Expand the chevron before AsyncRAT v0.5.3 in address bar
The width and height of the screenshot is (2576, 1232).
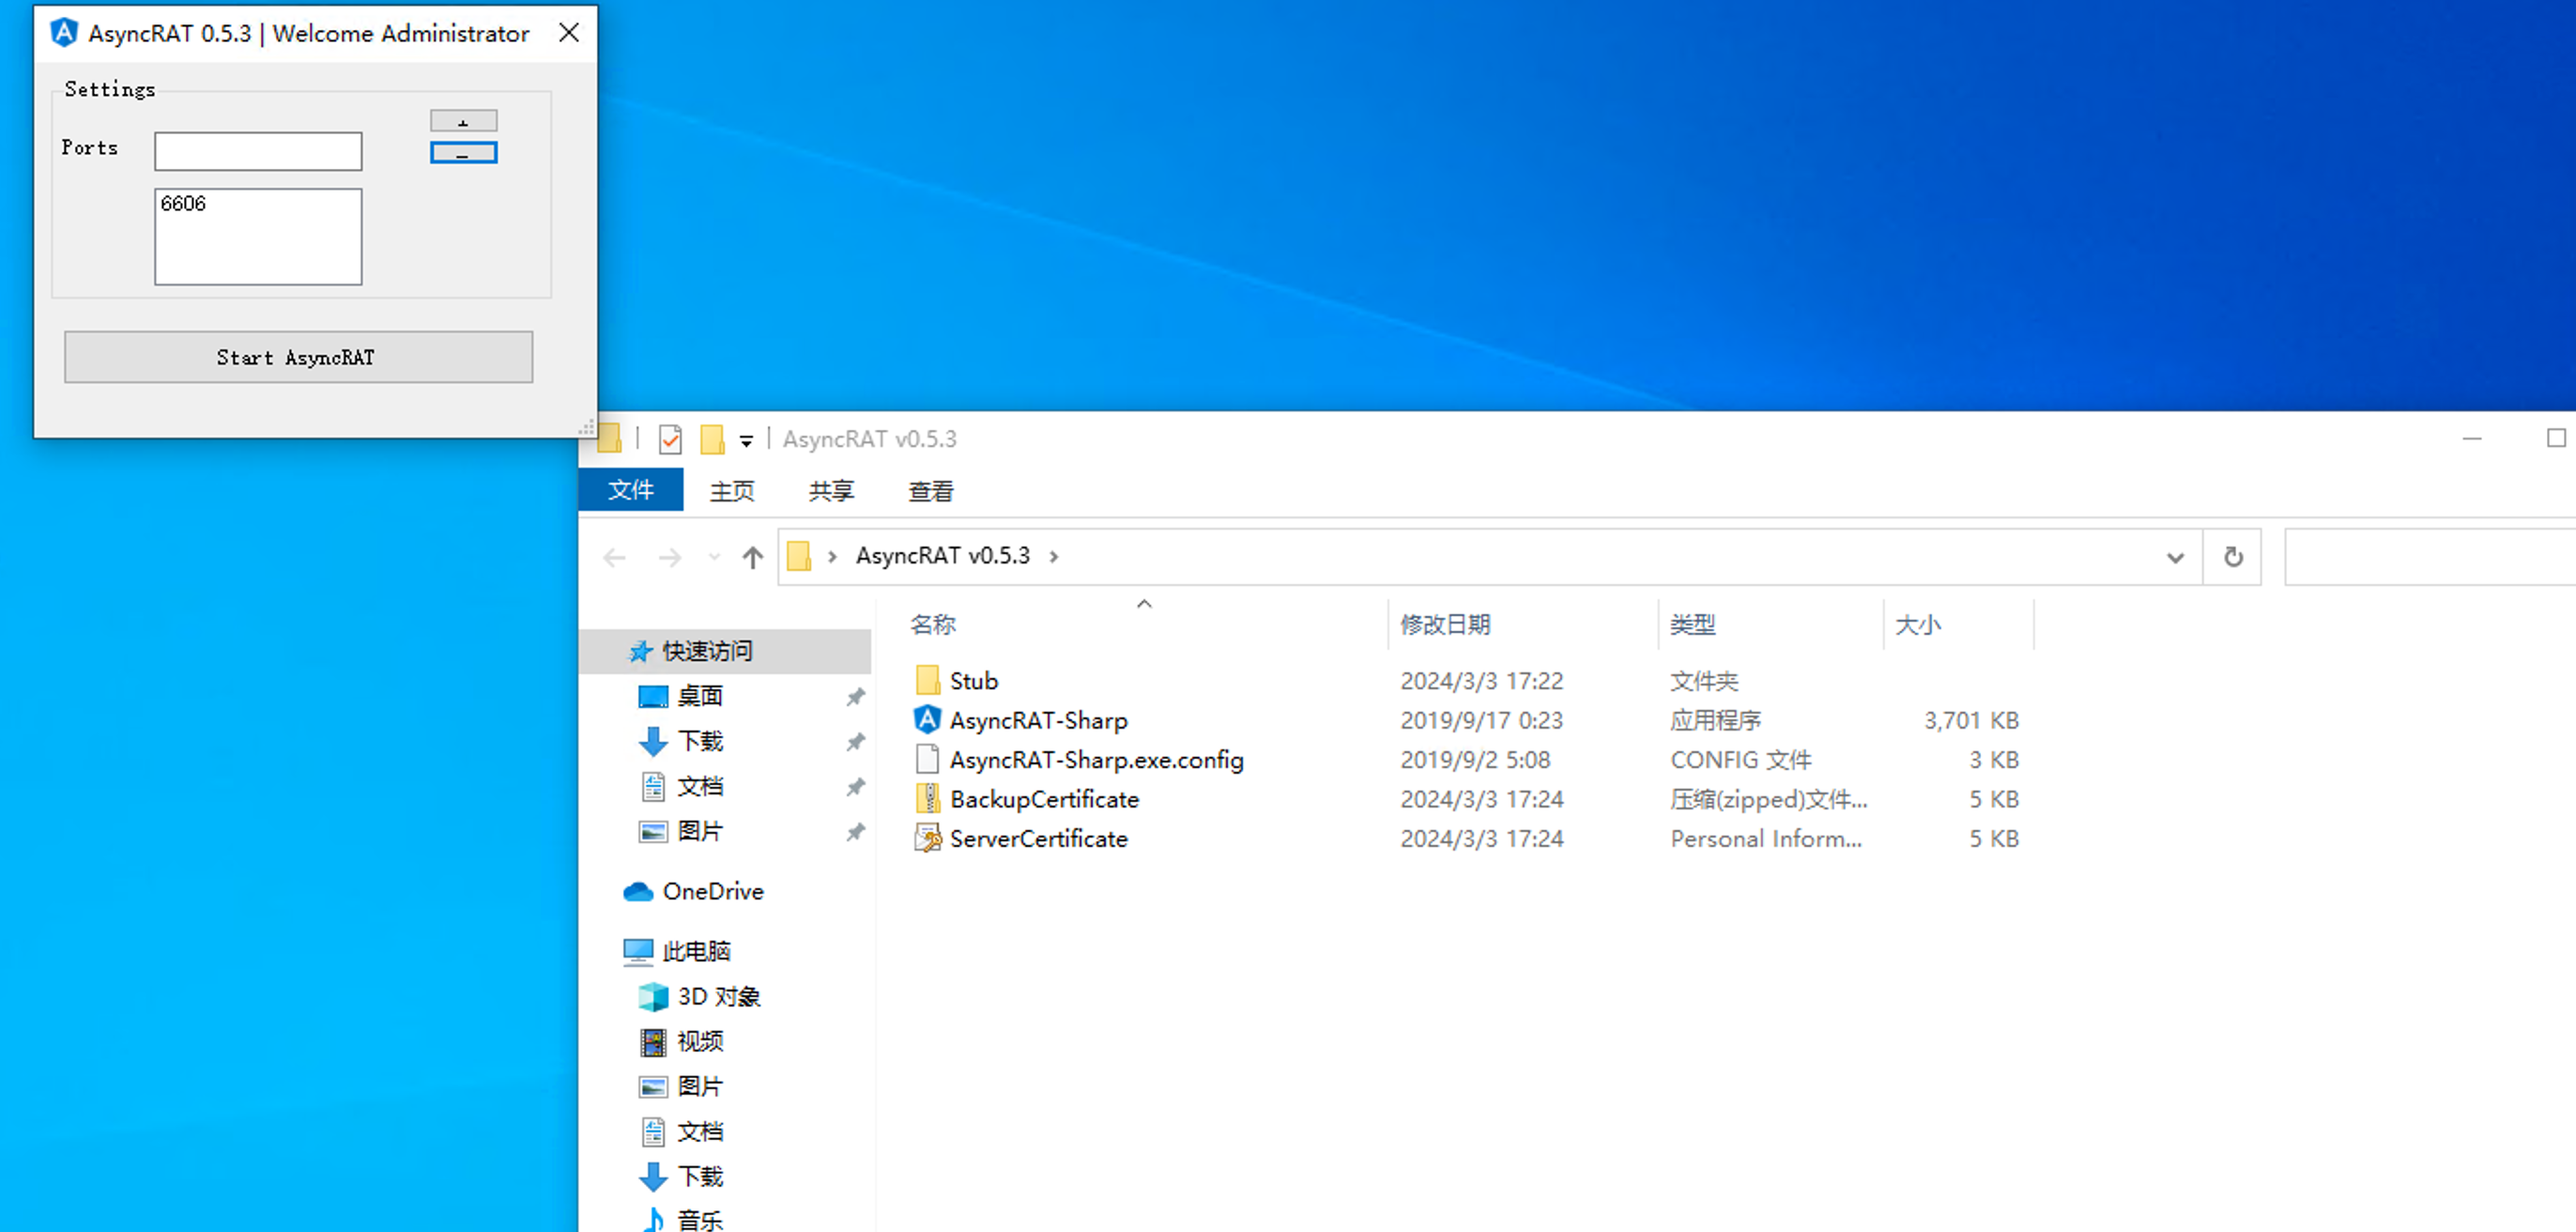[x=832, y=556]
